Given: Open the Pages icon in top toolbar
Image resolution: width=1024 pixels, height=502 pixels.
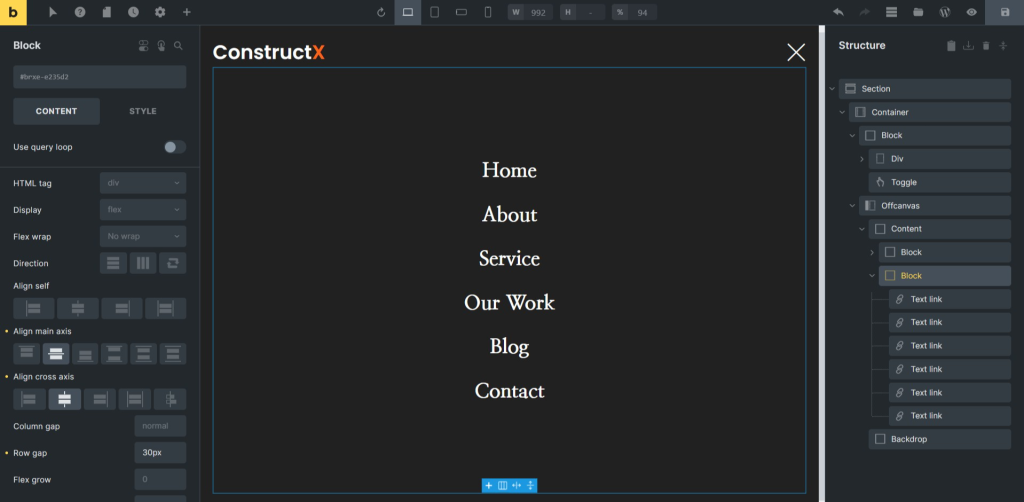Looking at the screenshot, I should tap(106, 12).
